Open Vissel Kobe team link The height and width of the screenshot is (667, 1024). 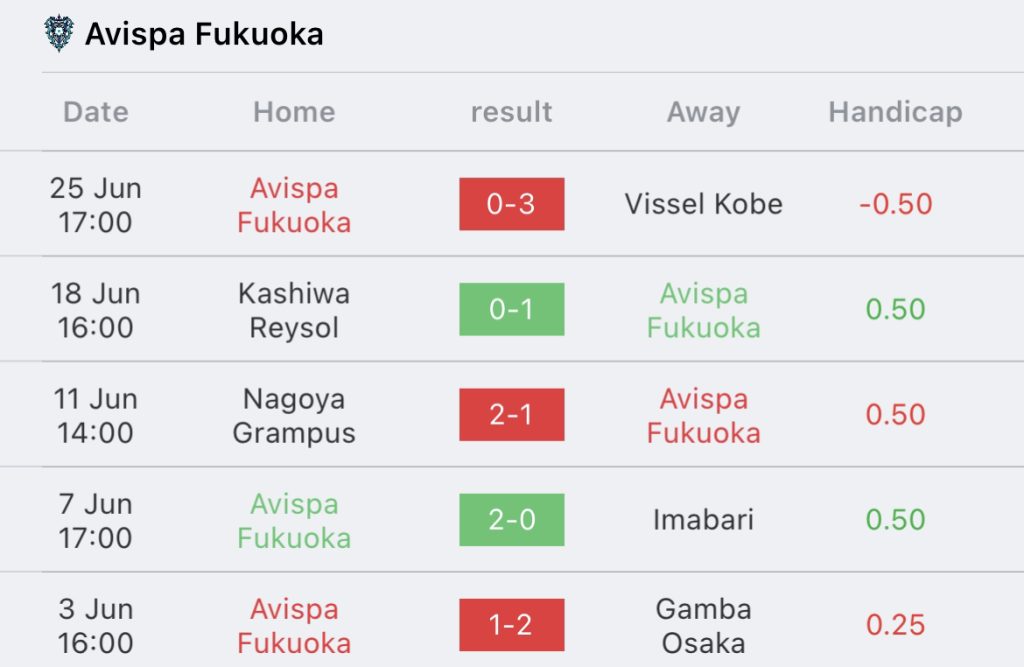point(703,204)
